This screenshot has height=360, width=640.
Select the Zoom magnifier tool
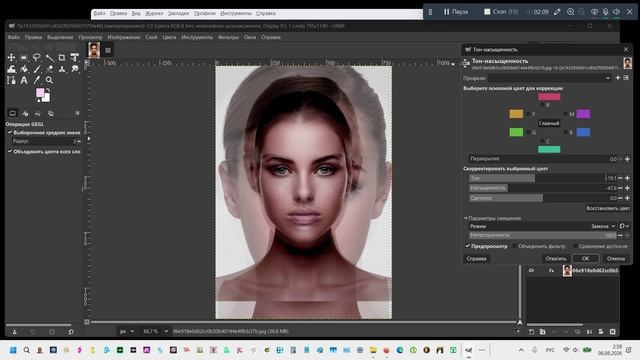coord(49,80)
